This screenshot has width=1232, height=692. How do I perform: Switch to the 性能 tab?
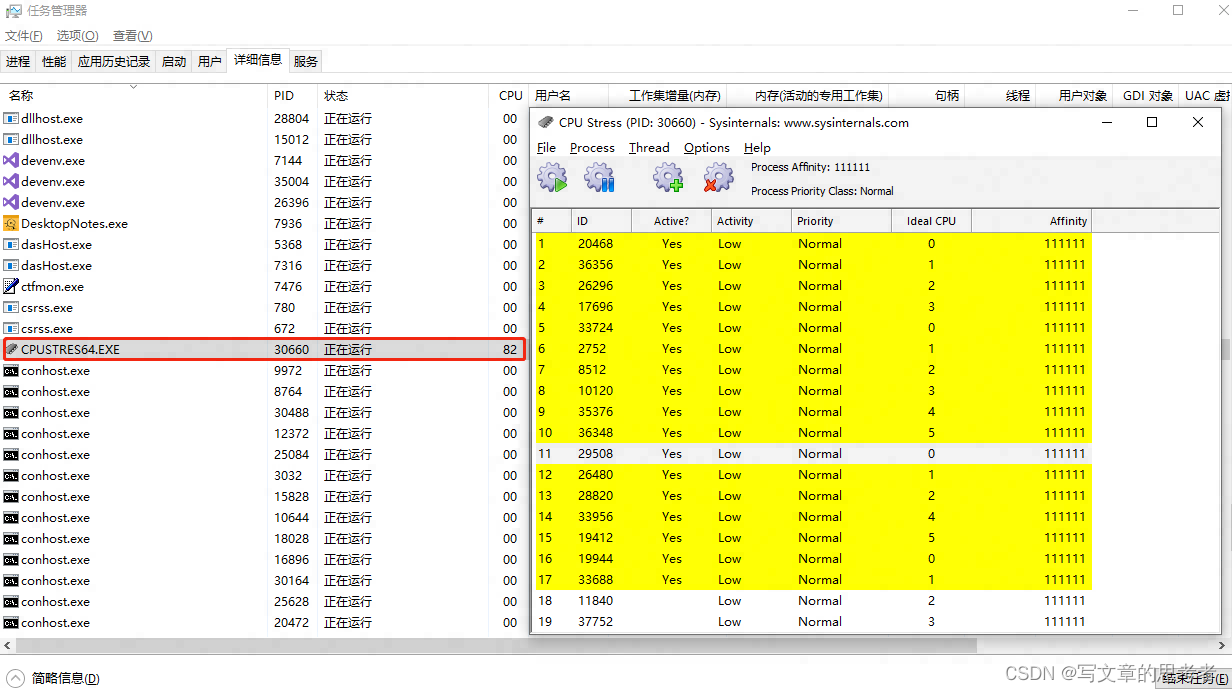(x=54, y=61)
